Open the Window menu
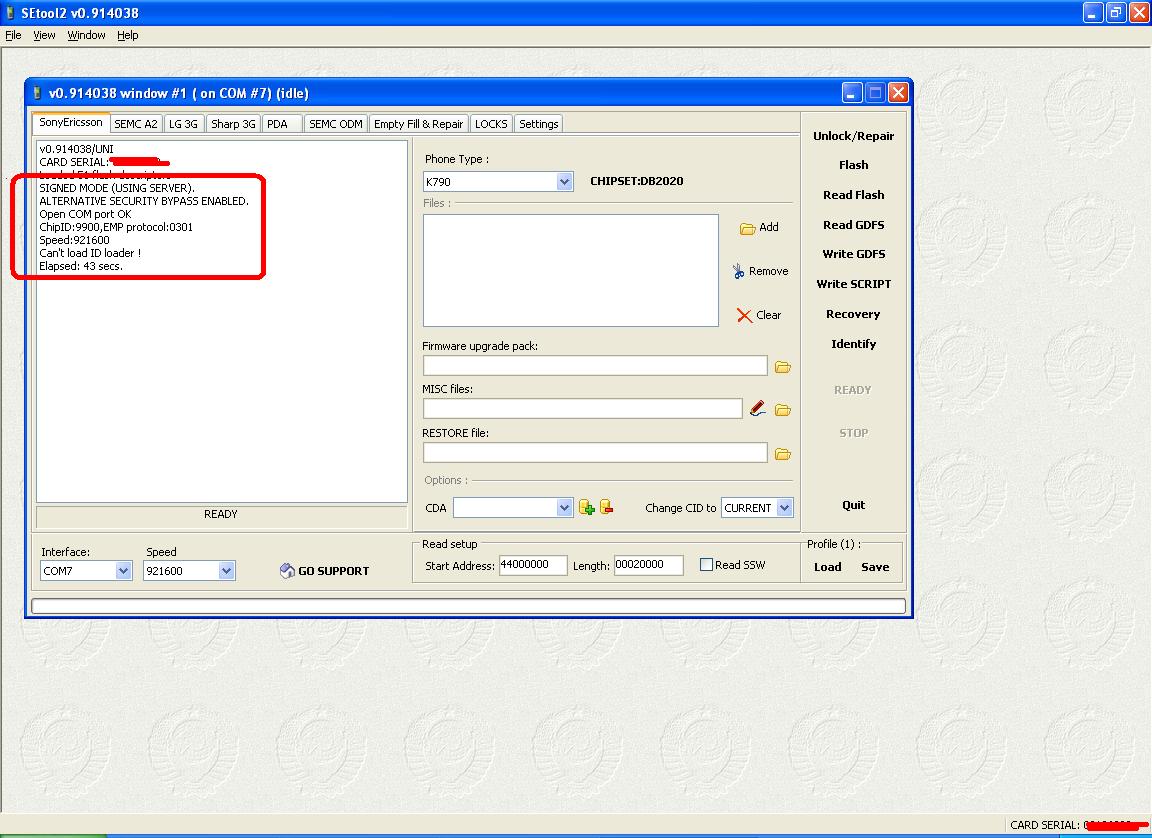The width and height of the screenshot is (1152, 838). coord(86,35)
